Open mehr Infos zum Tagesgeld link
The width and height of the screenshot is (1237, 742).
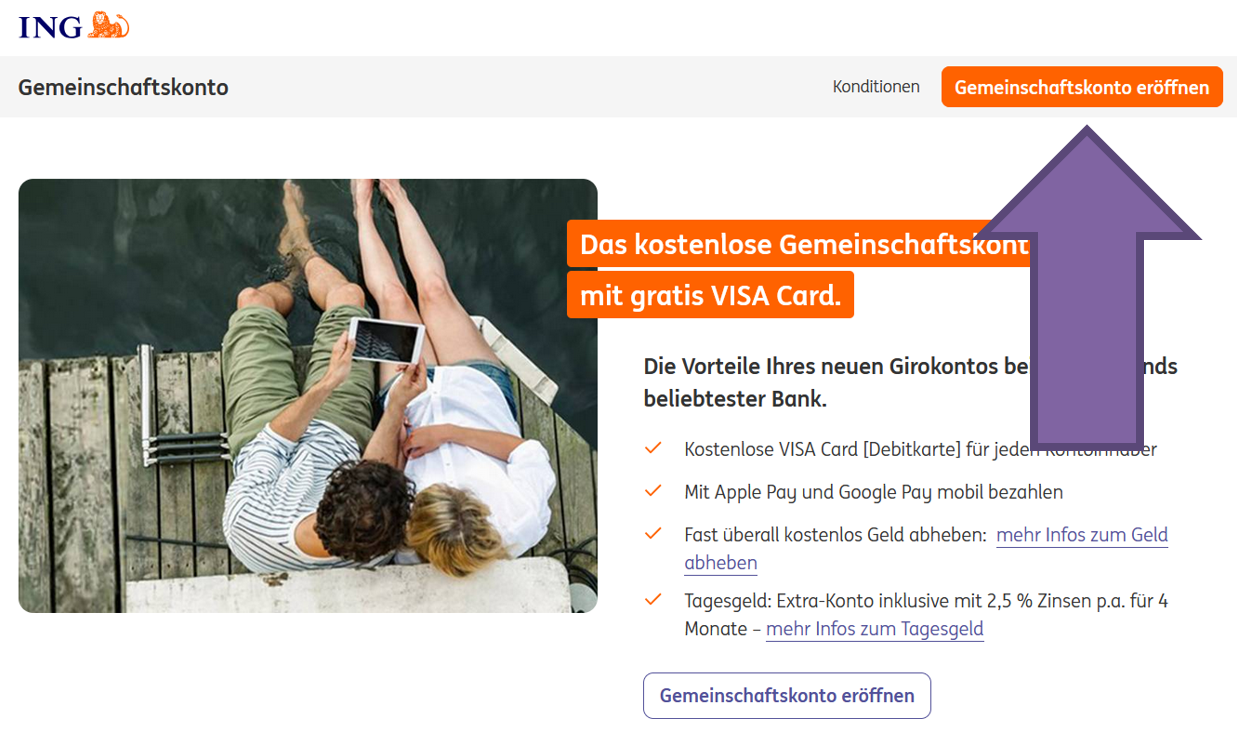tap(875, 629)
